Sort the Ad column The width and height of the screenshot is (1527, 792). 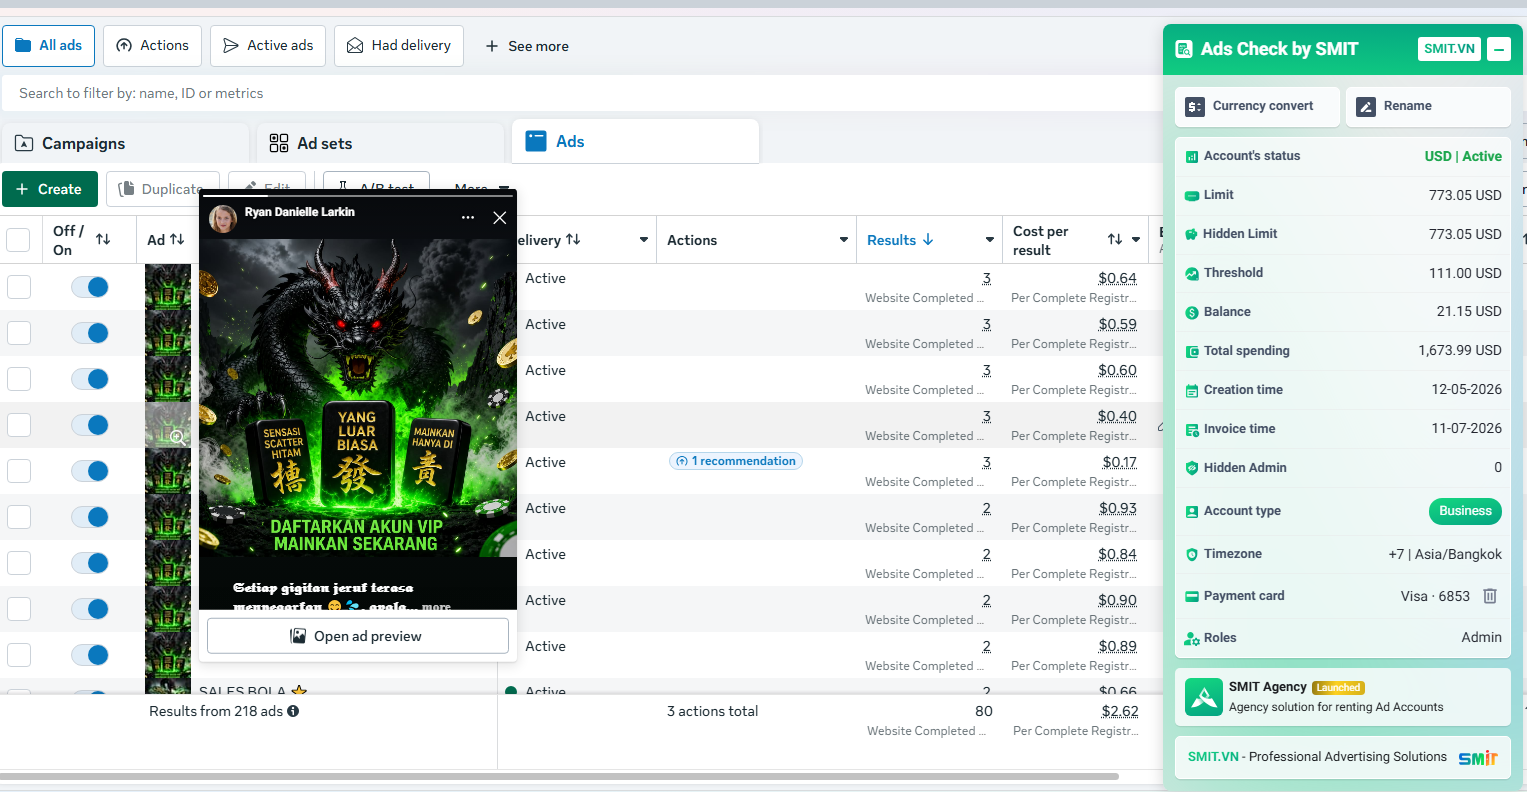[177, 240]
